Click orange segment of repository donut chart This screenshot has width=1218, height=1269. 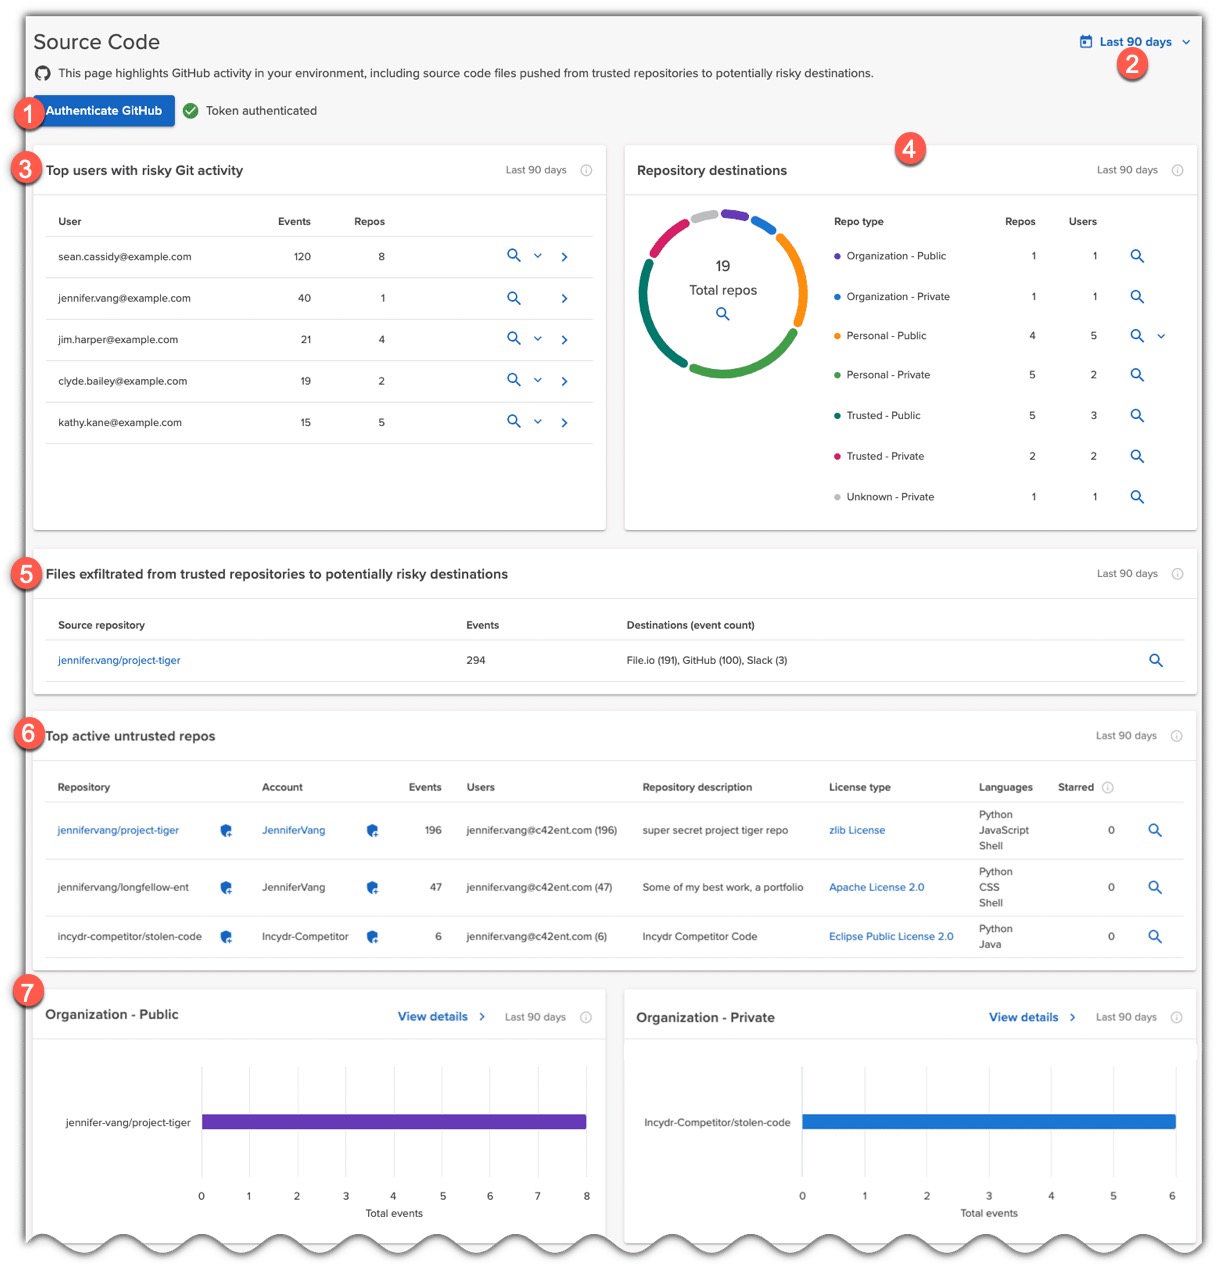pos(799,280)
